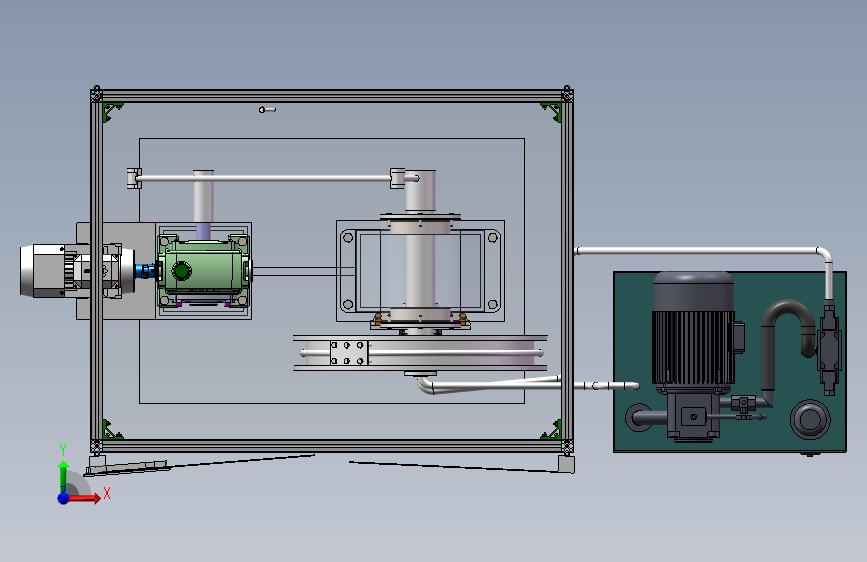
Task: Select the dark green round port on gearbox
Action: click(x=181, y=271)
